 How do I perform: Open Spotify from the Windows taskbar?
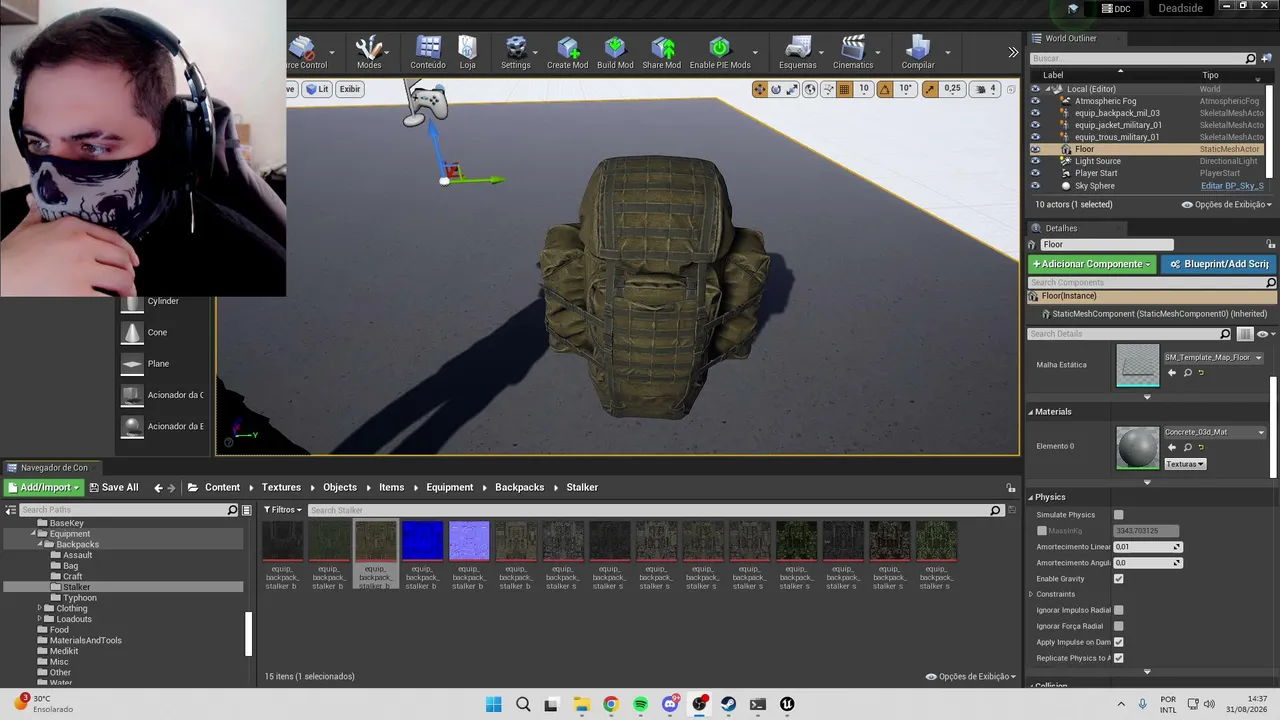640,704
